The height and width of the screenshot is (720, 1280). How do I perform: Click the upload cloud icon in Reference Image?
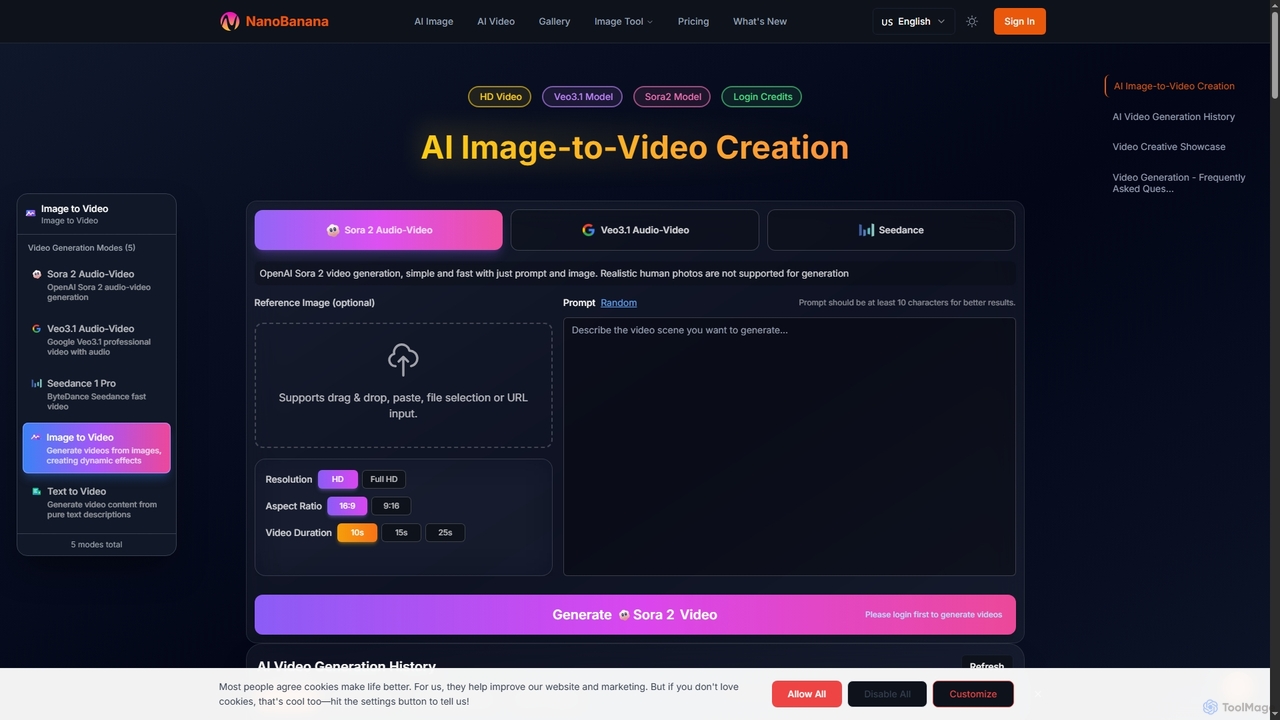click(x=403, y=360)
